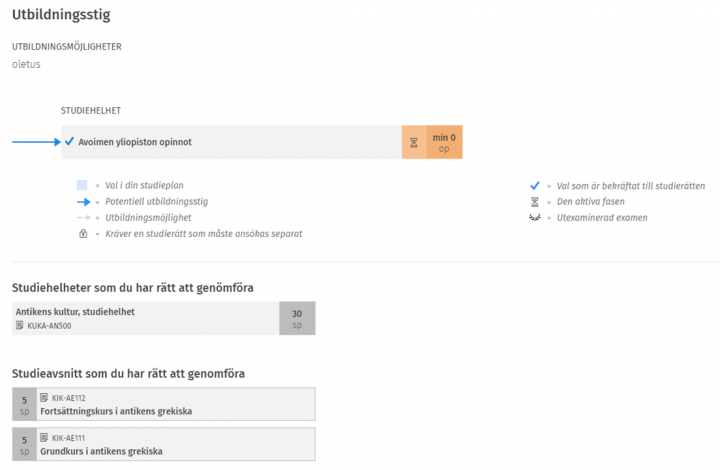Image resolution: width=720 pixels, height=470 pixels.
Task: Click the blue arrow pointing to the study module
Action: [x=35, y=142]
